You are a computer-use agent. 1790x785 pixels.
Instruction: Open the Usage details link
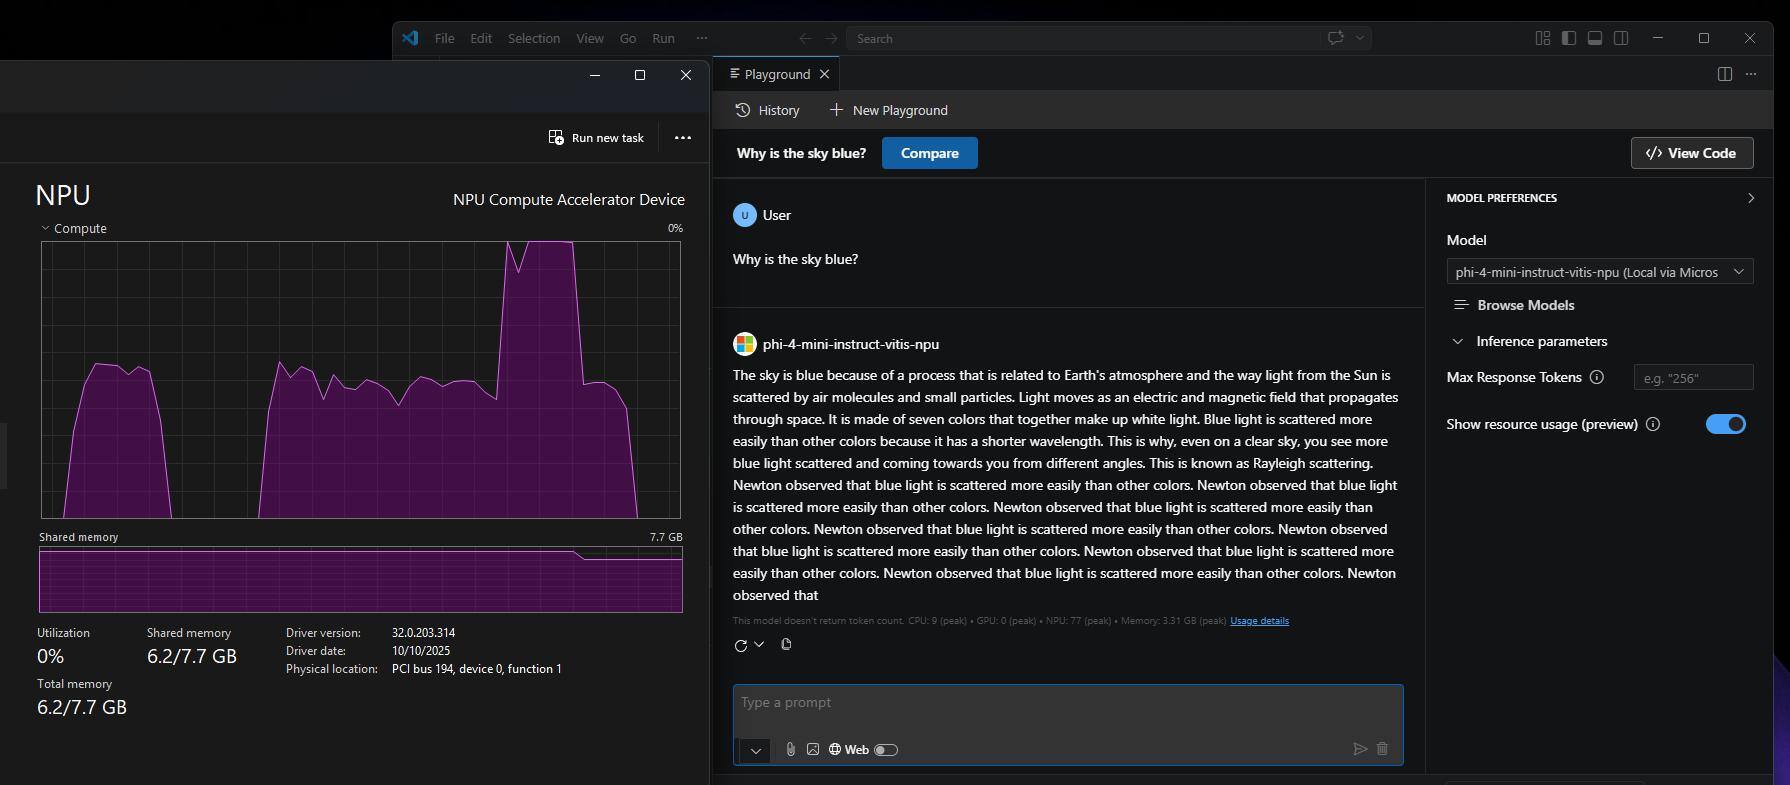(1259, 620)
